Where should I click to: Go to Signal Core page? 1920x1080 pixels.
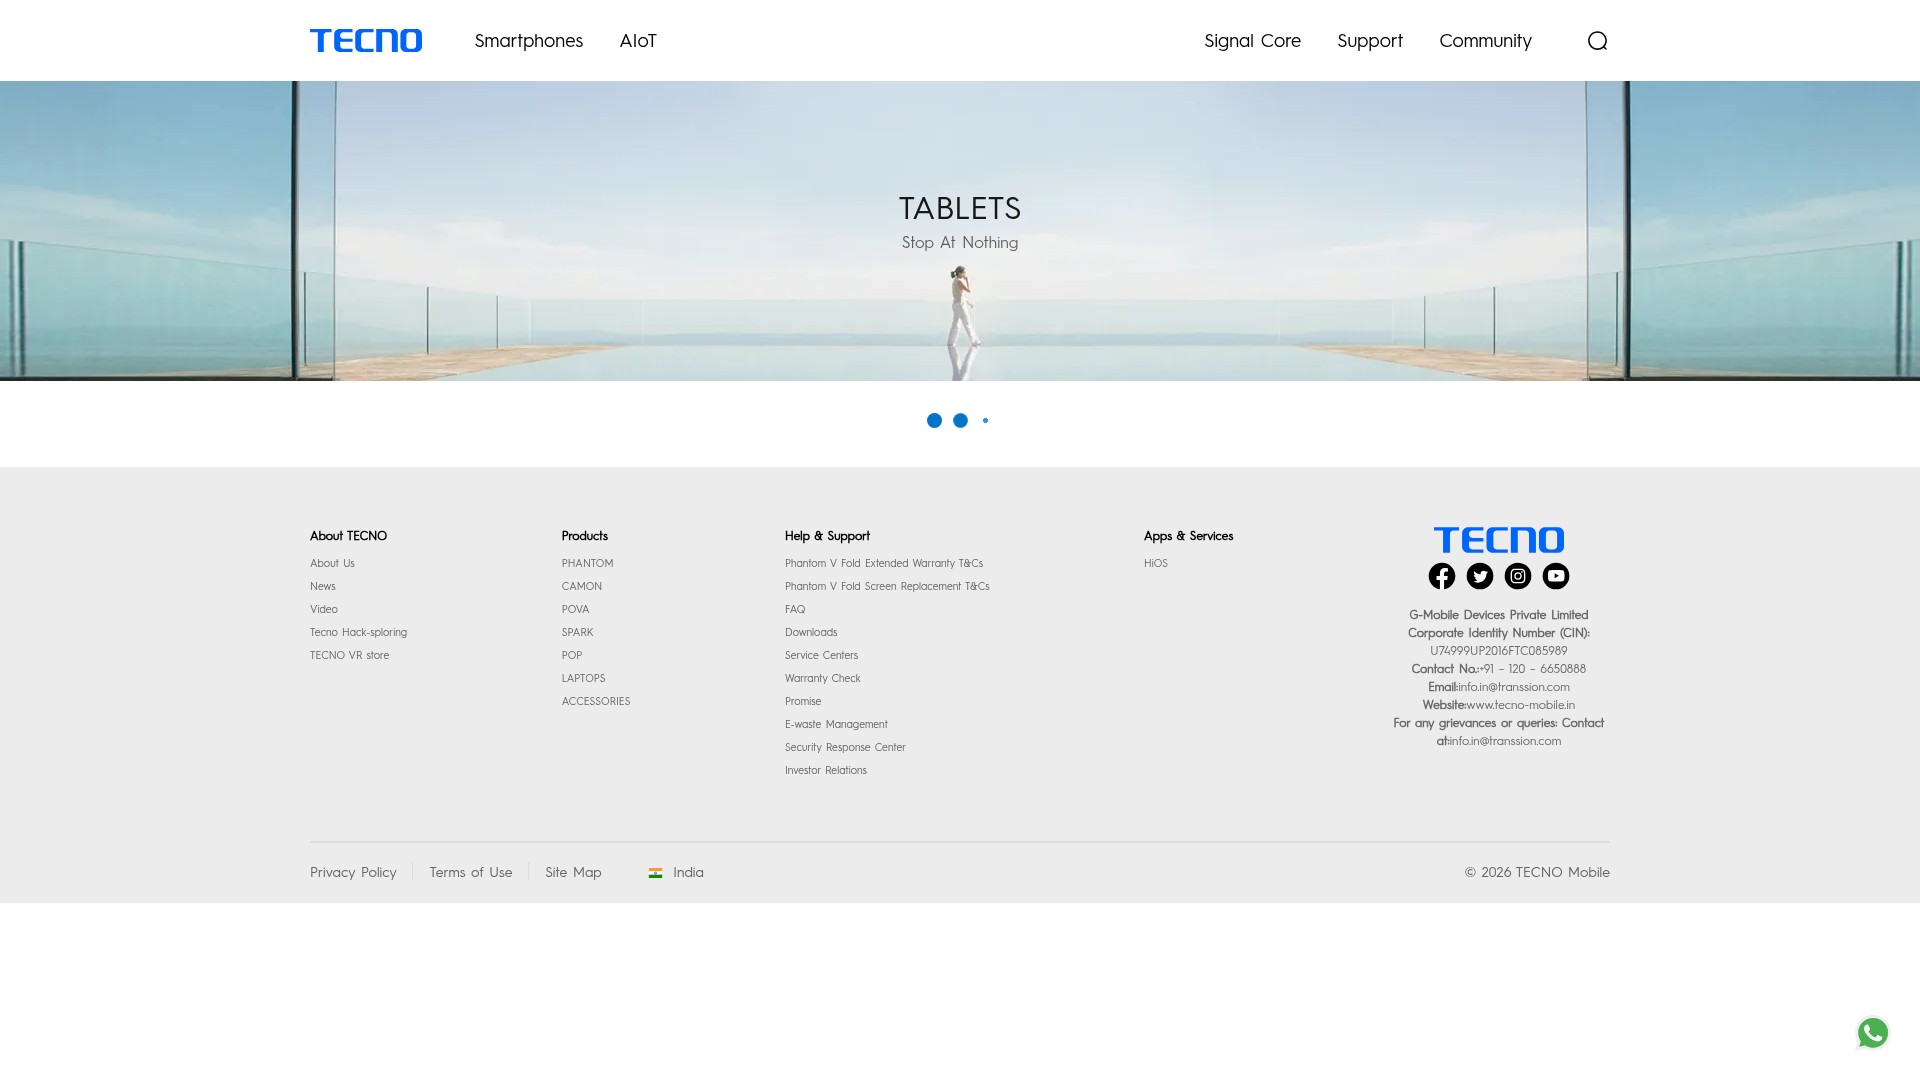click(1253, 41)
